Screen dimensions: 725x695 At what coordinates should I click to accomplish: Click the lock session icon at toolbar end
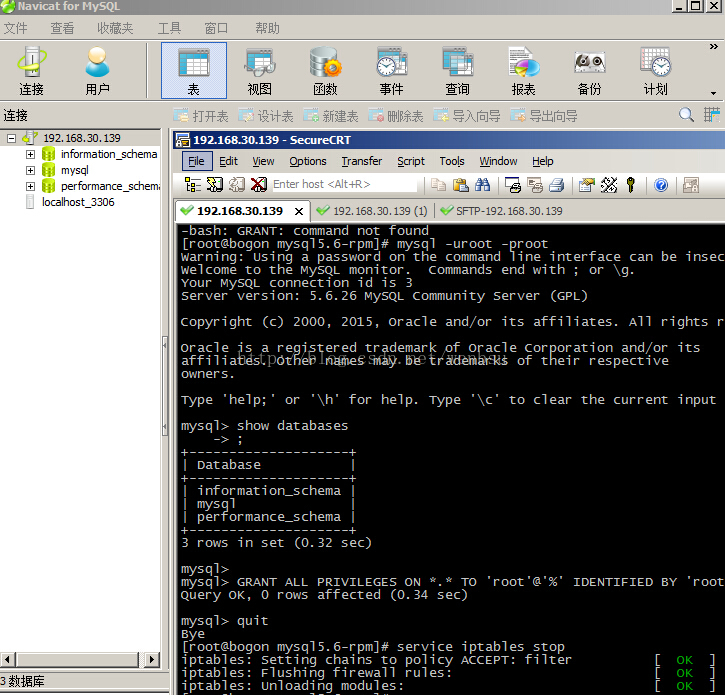coord(691,185)
